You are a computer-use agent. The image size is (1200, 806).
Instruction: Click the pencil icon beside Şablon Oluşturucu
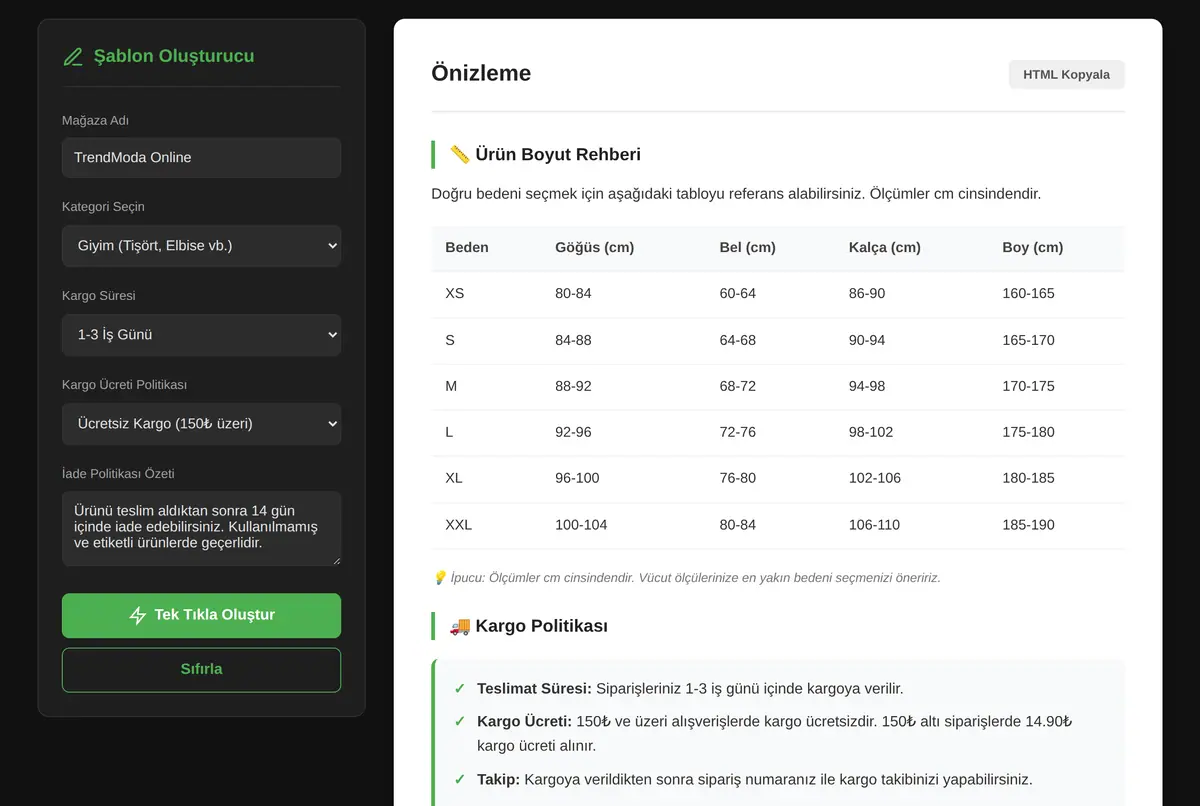pyautogui.click(x=73, y=57)
